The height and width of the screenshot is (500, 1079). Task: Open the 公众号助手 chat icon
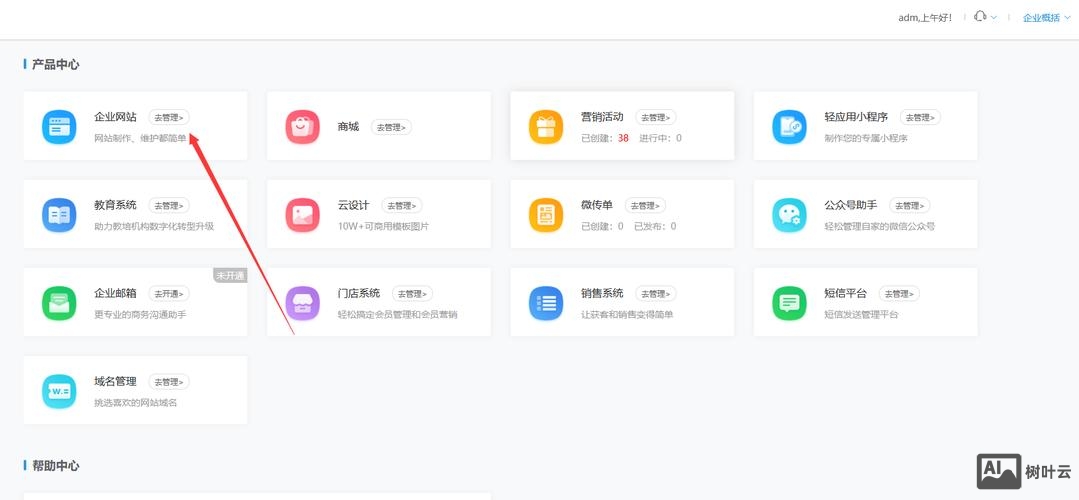[789, 215]
